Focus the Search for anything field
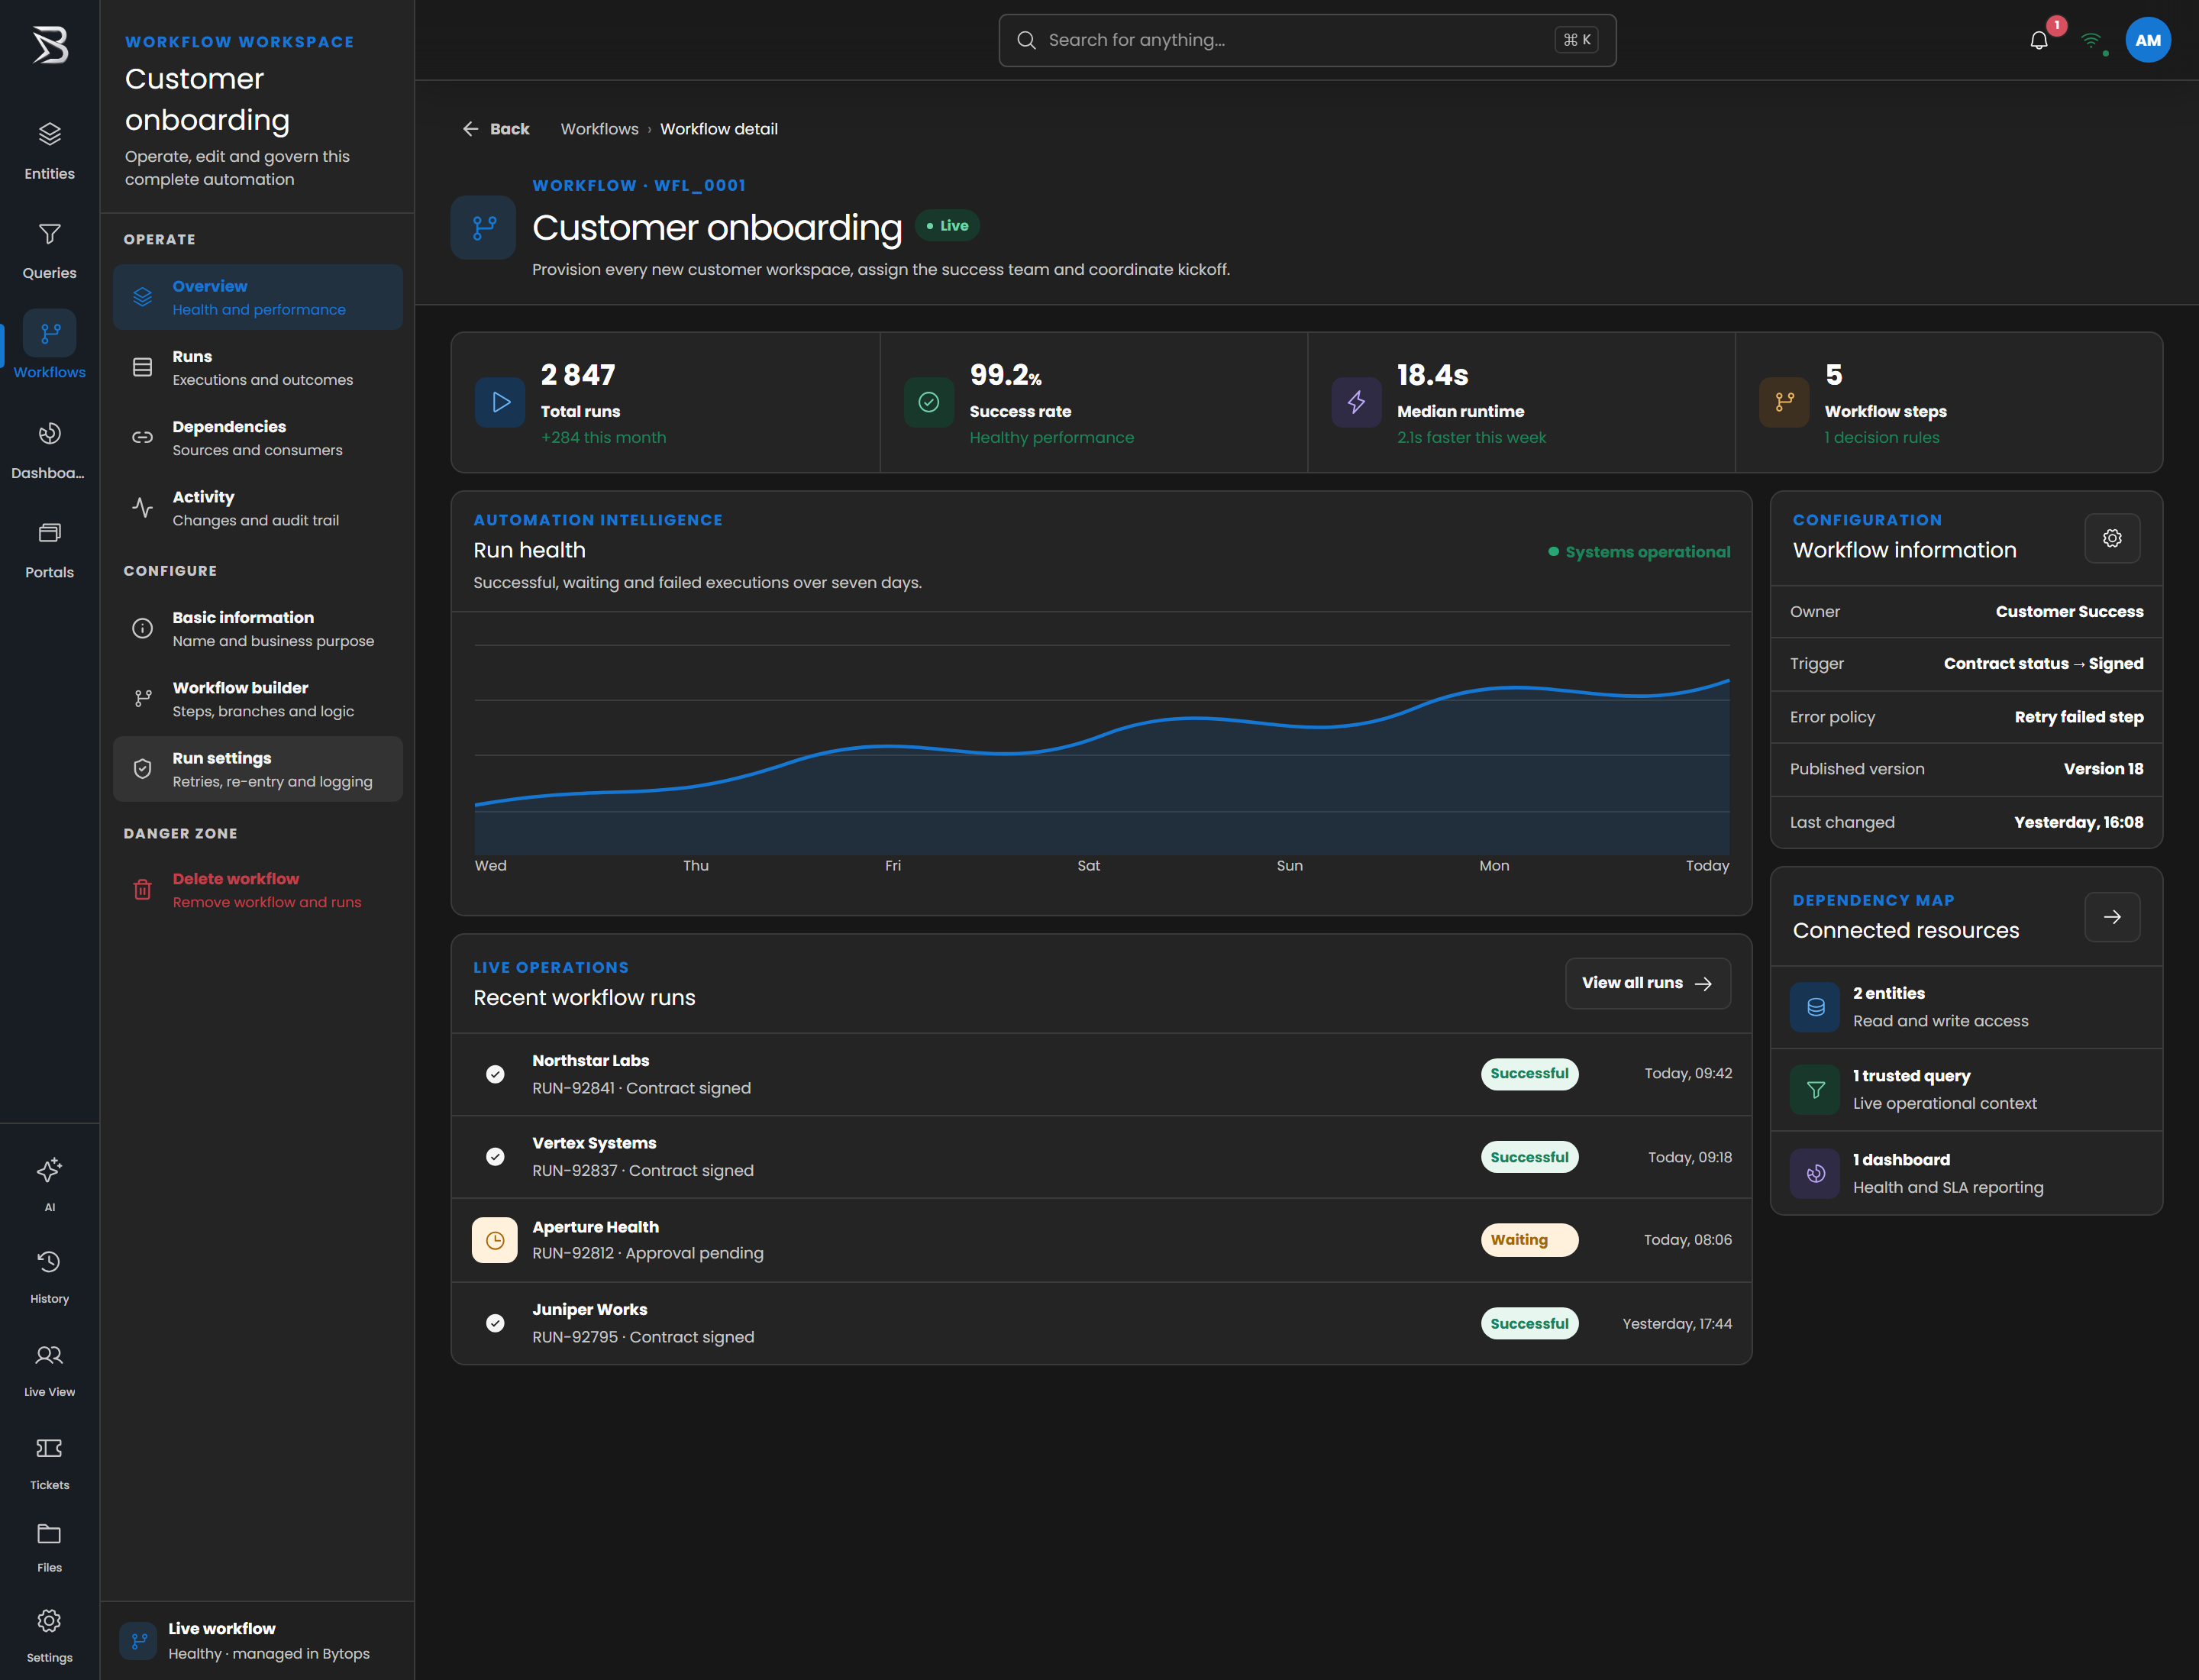The width and height of the screenshot is (2199, 1680). [x=1307, y=40]
